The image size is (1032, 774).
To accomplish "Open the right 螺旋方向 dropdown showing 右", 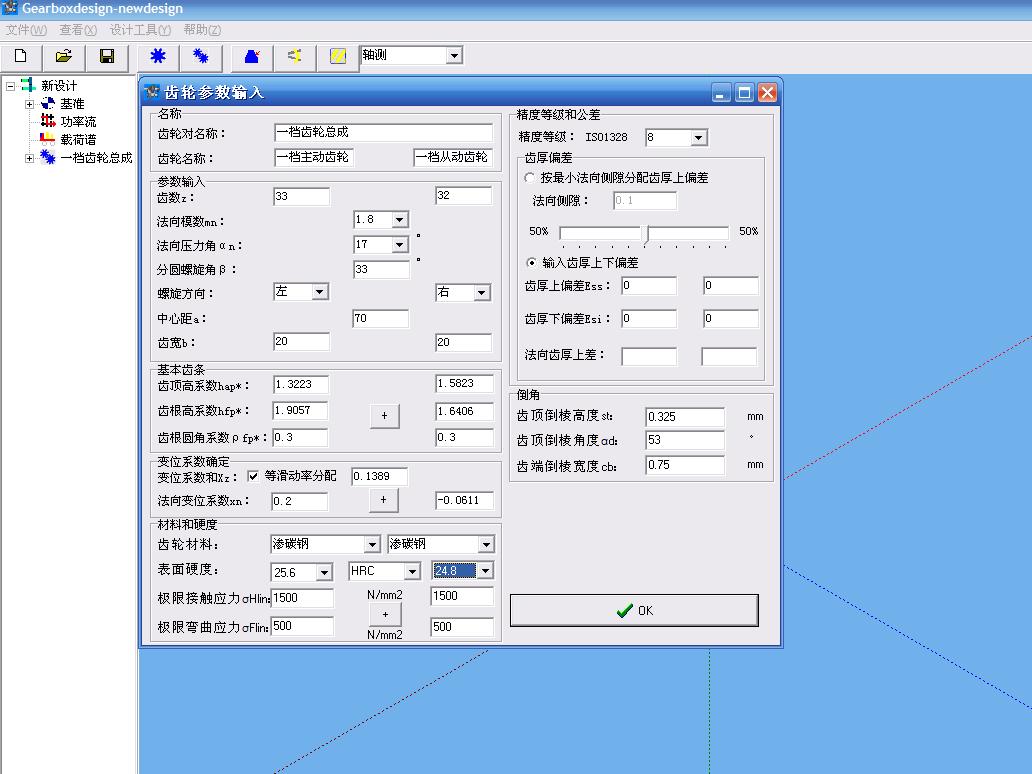I will [482, 293].
